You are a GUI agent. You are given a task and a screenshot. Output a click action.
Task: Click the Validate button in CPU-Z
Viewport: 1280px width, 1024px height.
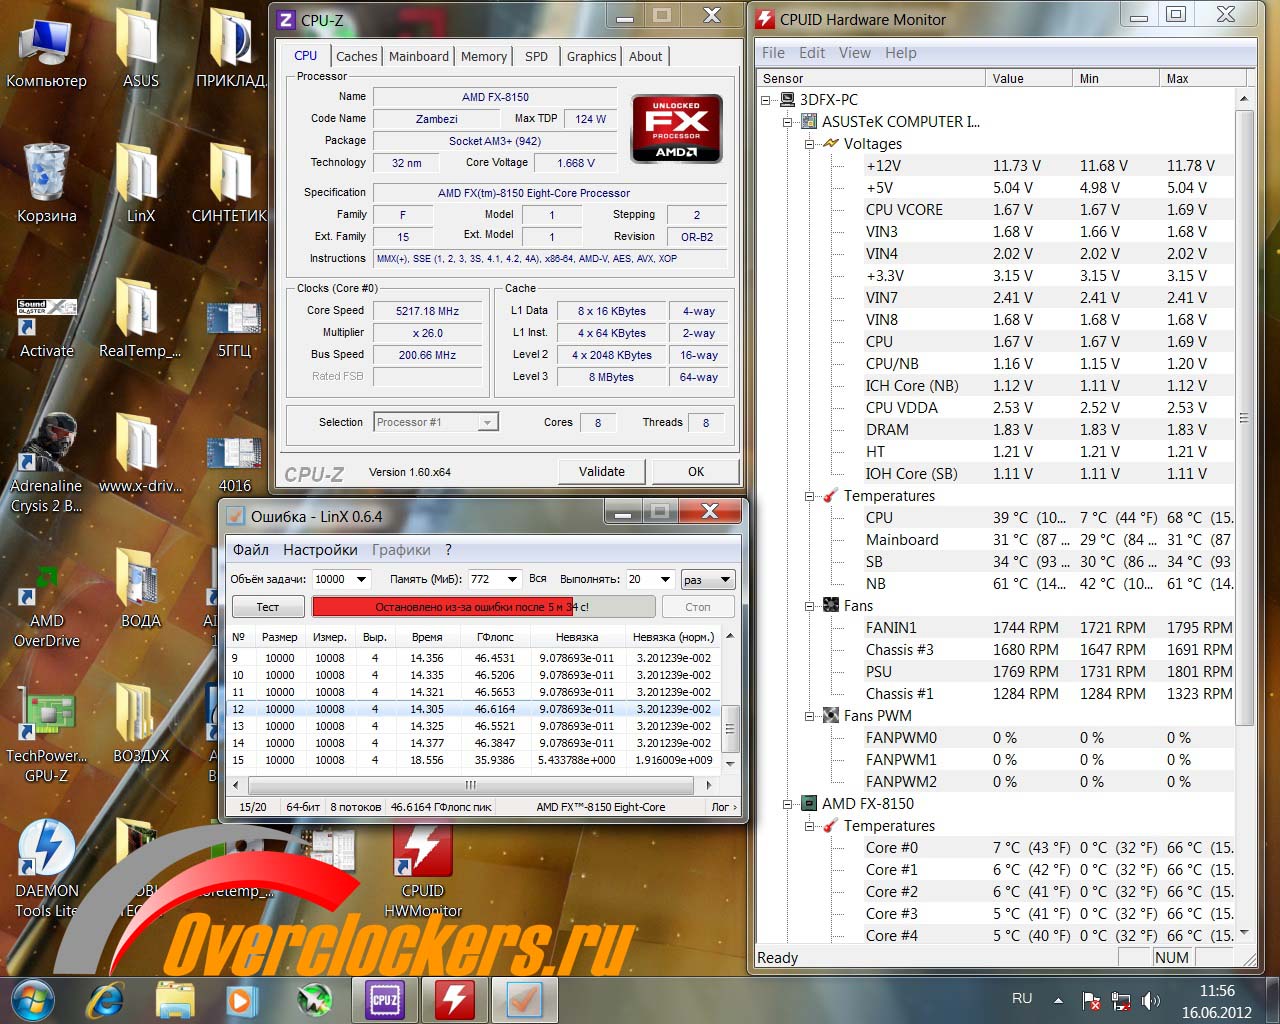601,472
